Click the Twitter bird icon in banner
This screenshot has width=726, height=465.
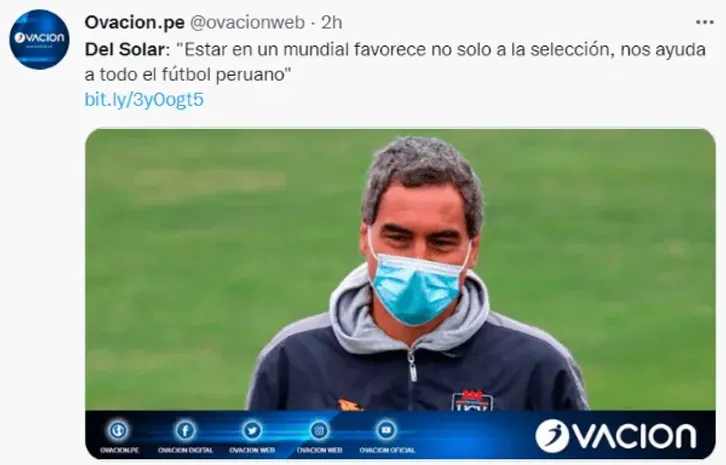click(252, 430)
